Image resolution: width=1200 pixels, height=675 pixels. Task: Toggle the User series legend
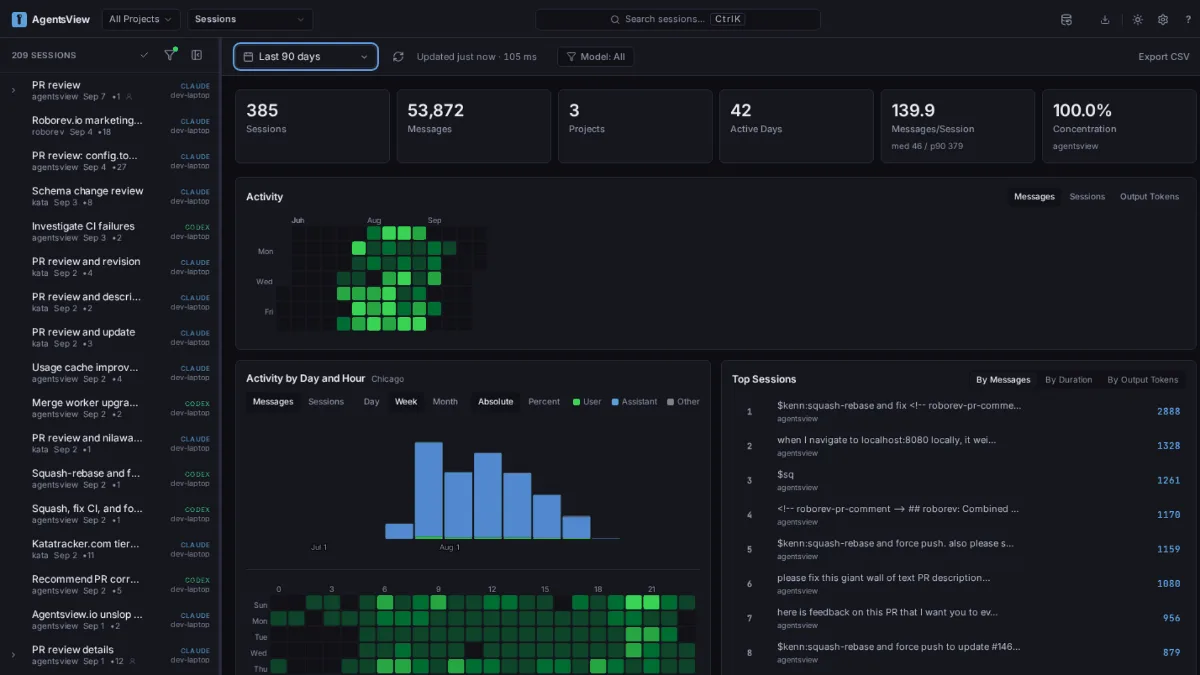[x=587, y=402]
